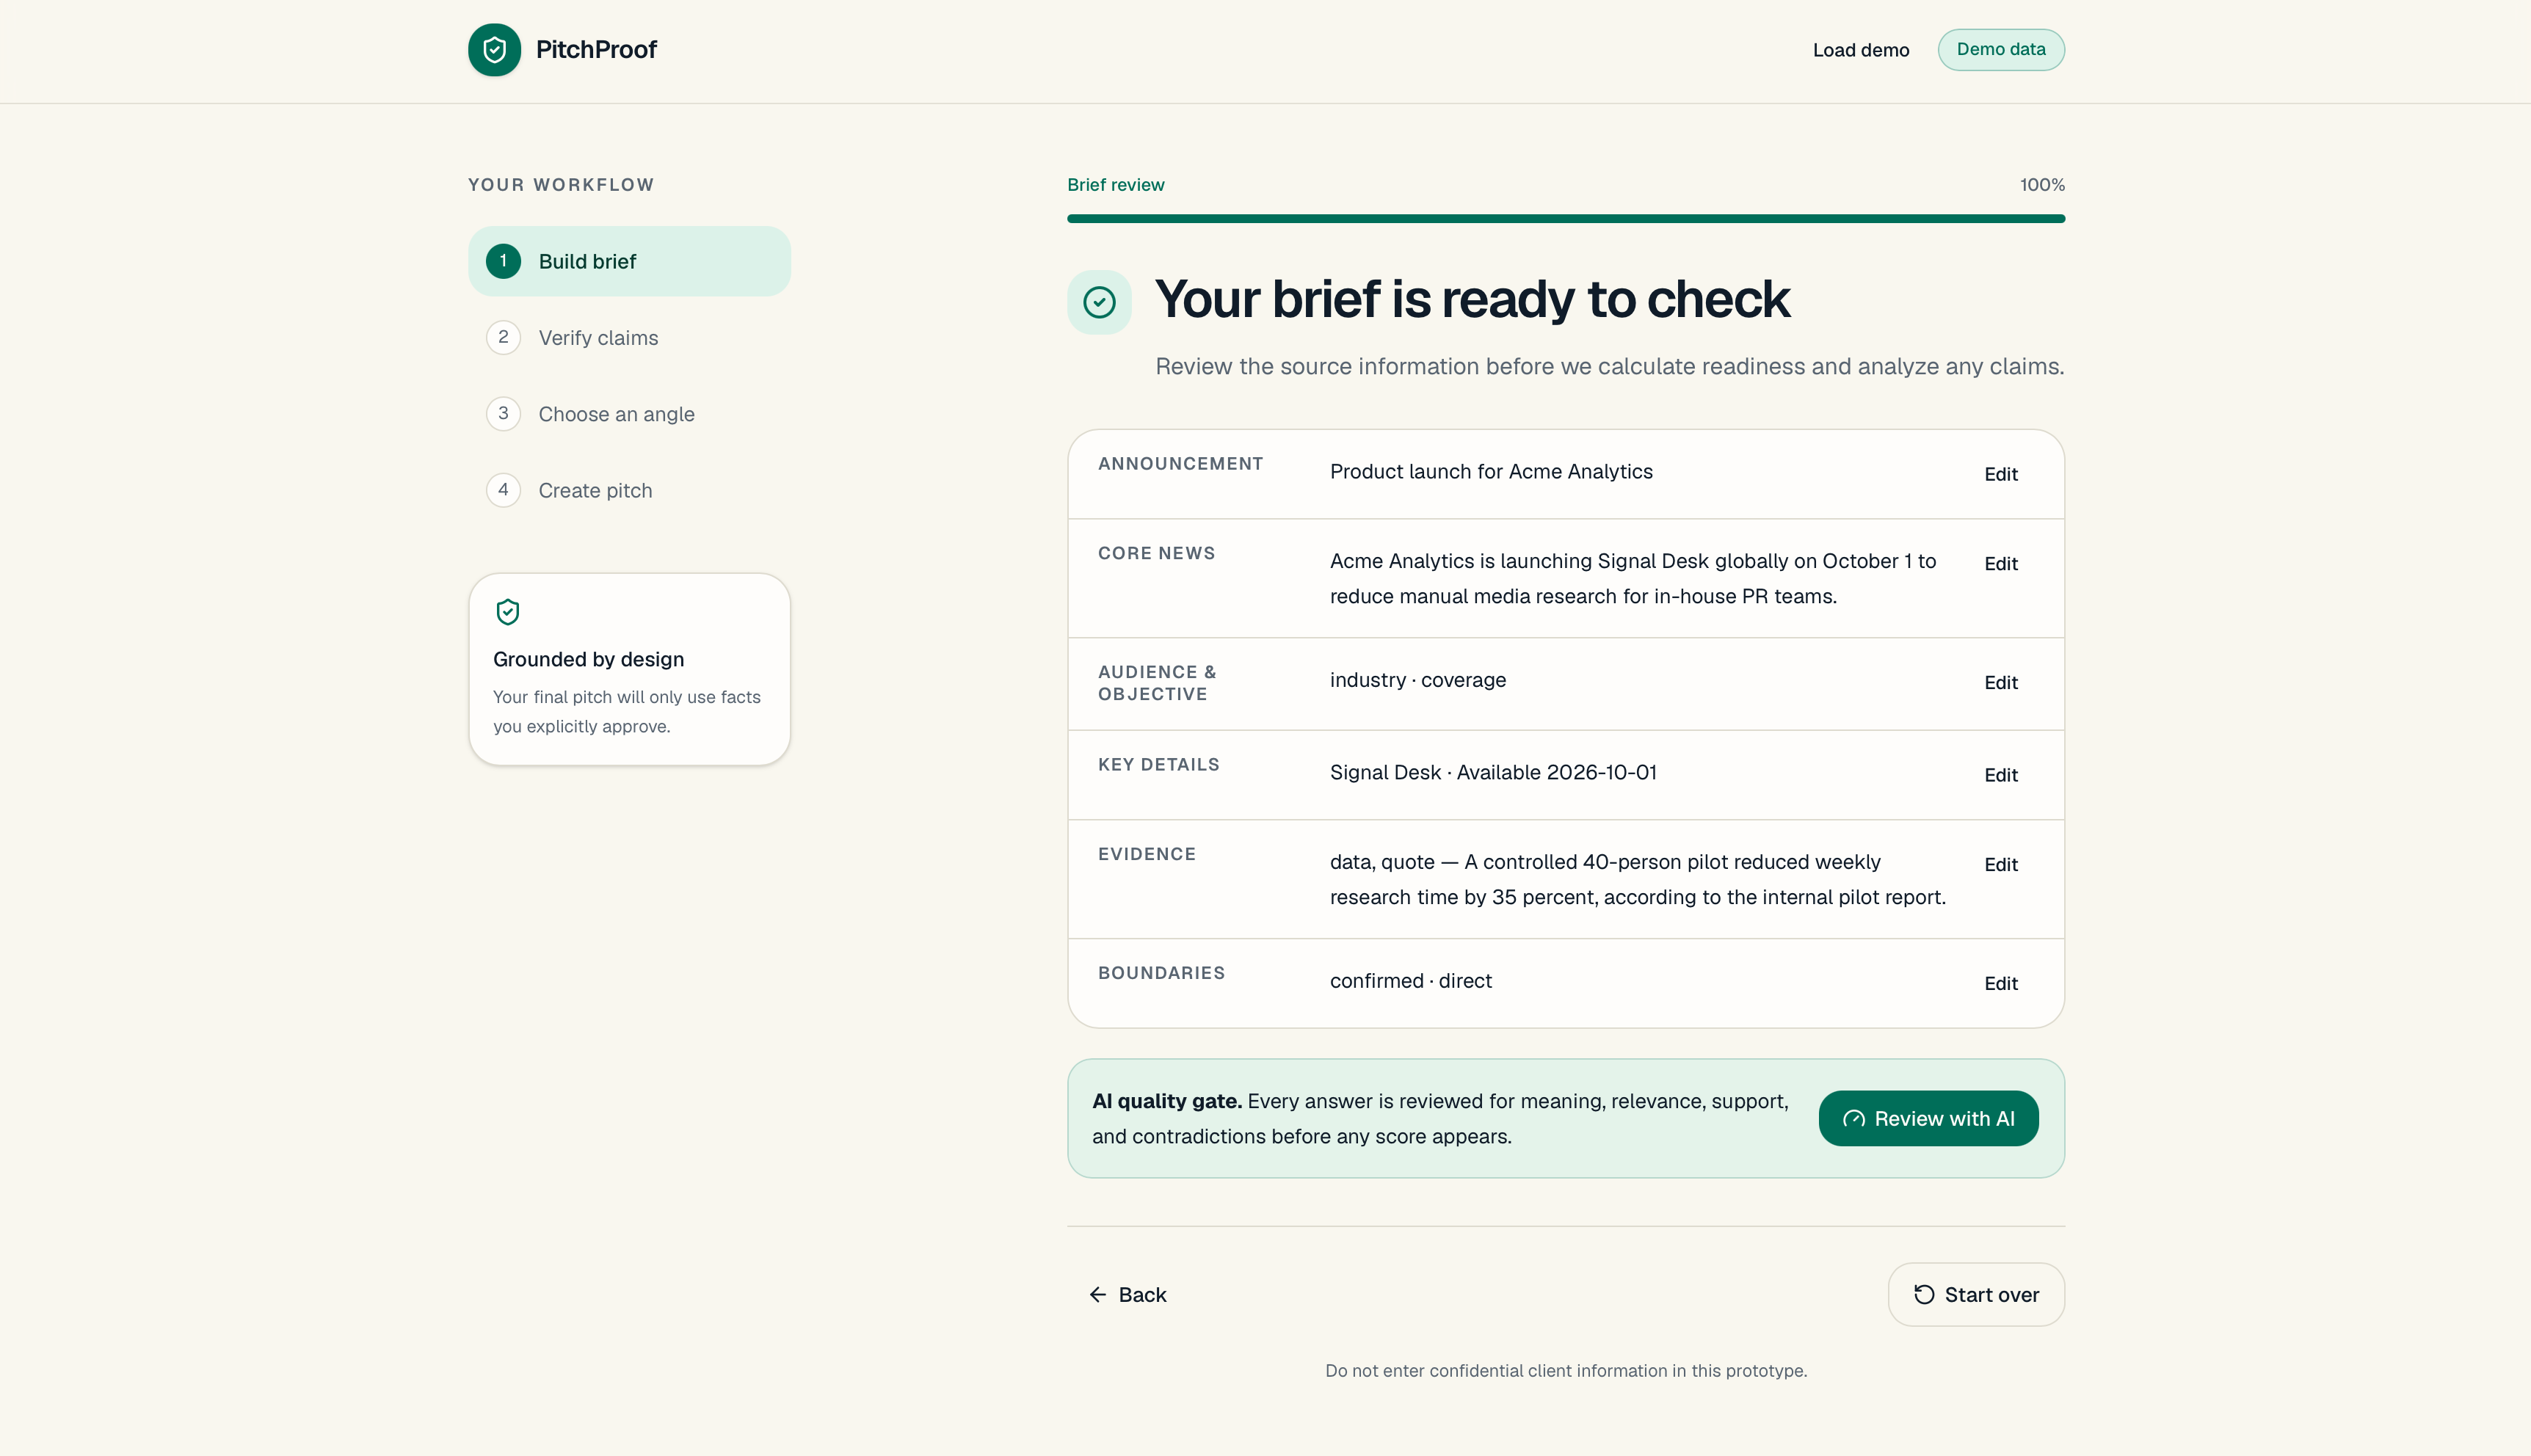Click step number 3 circle in workflow
This screenshot has width=2531, height=1456.
[503, 413]
